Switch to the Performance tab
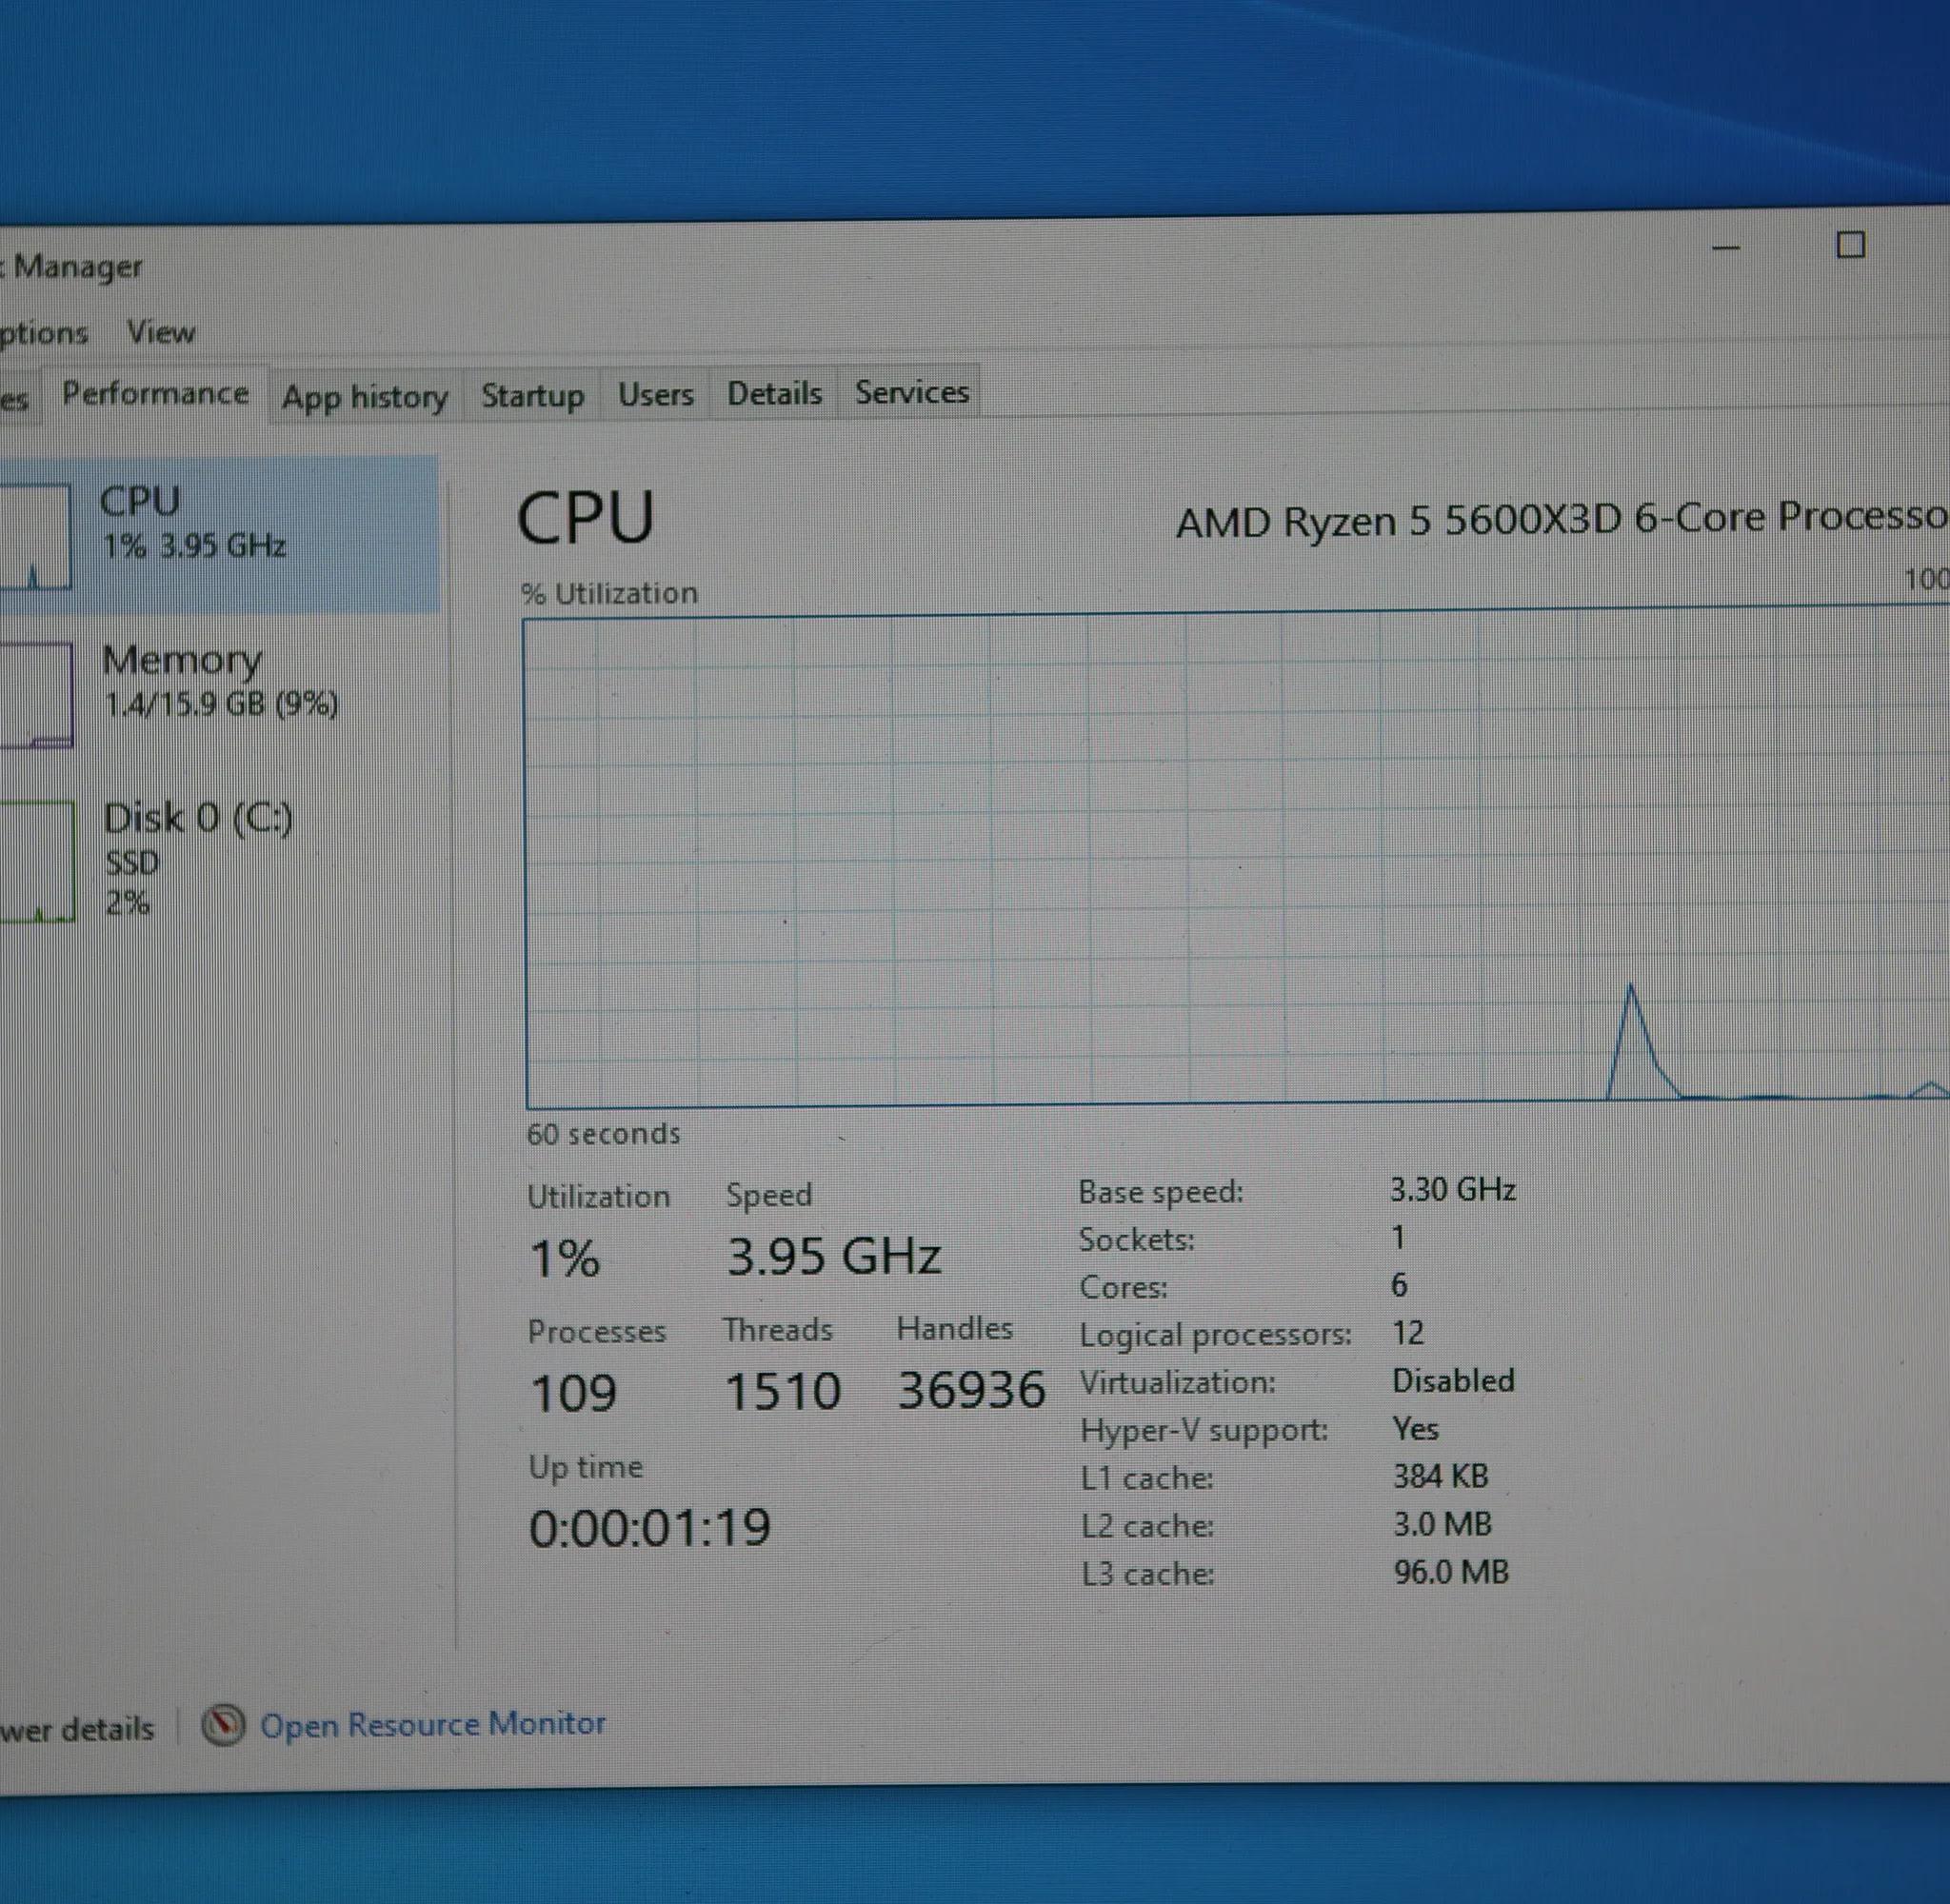Image resolution: width=1950 pixels, height=1904 pixels. (155, 394)
